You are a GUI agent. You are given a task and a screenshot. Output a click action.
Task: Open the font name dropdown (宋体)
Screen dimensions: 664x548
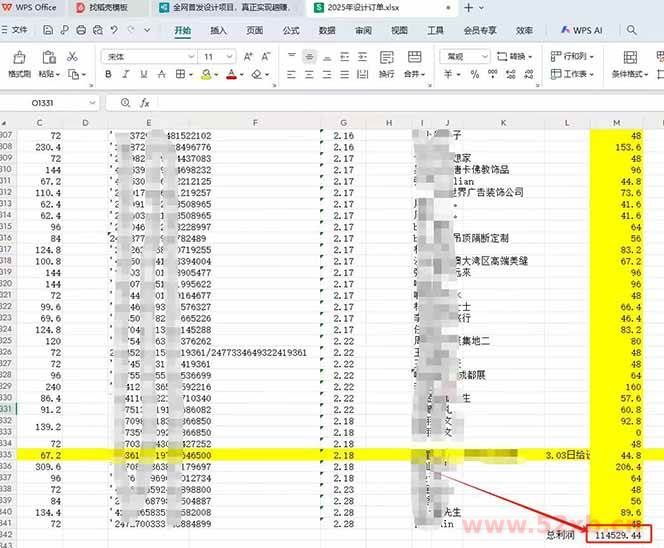150,57
